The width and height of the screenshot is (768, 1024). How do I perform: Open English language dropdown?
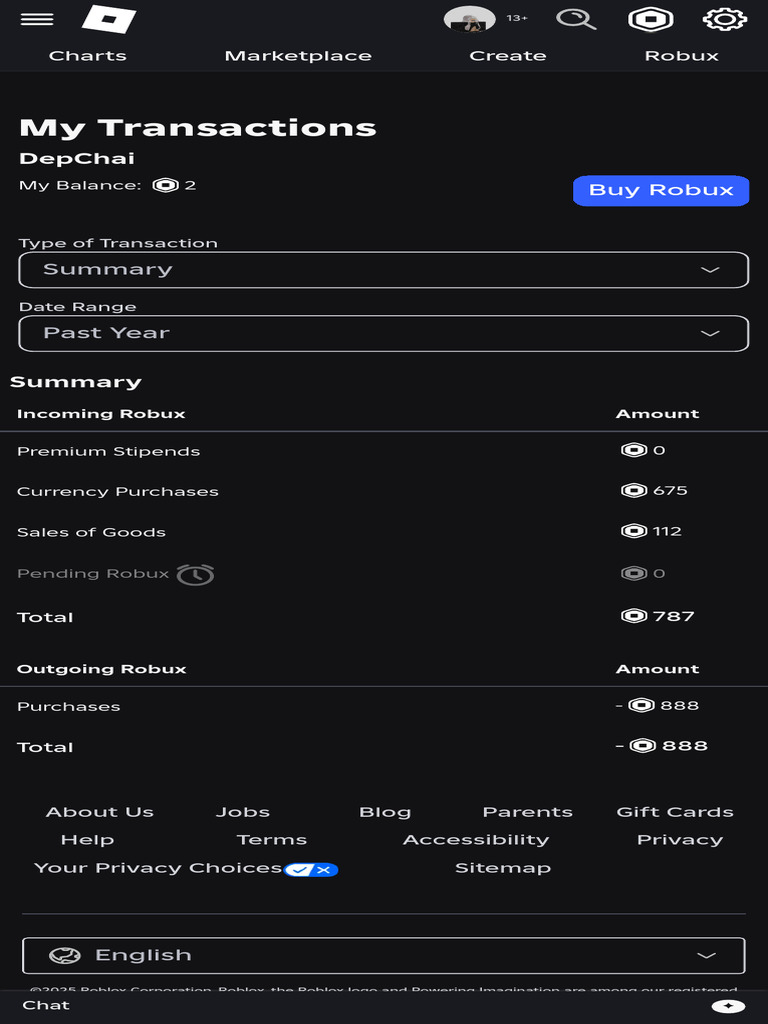(x=383, y=956)
